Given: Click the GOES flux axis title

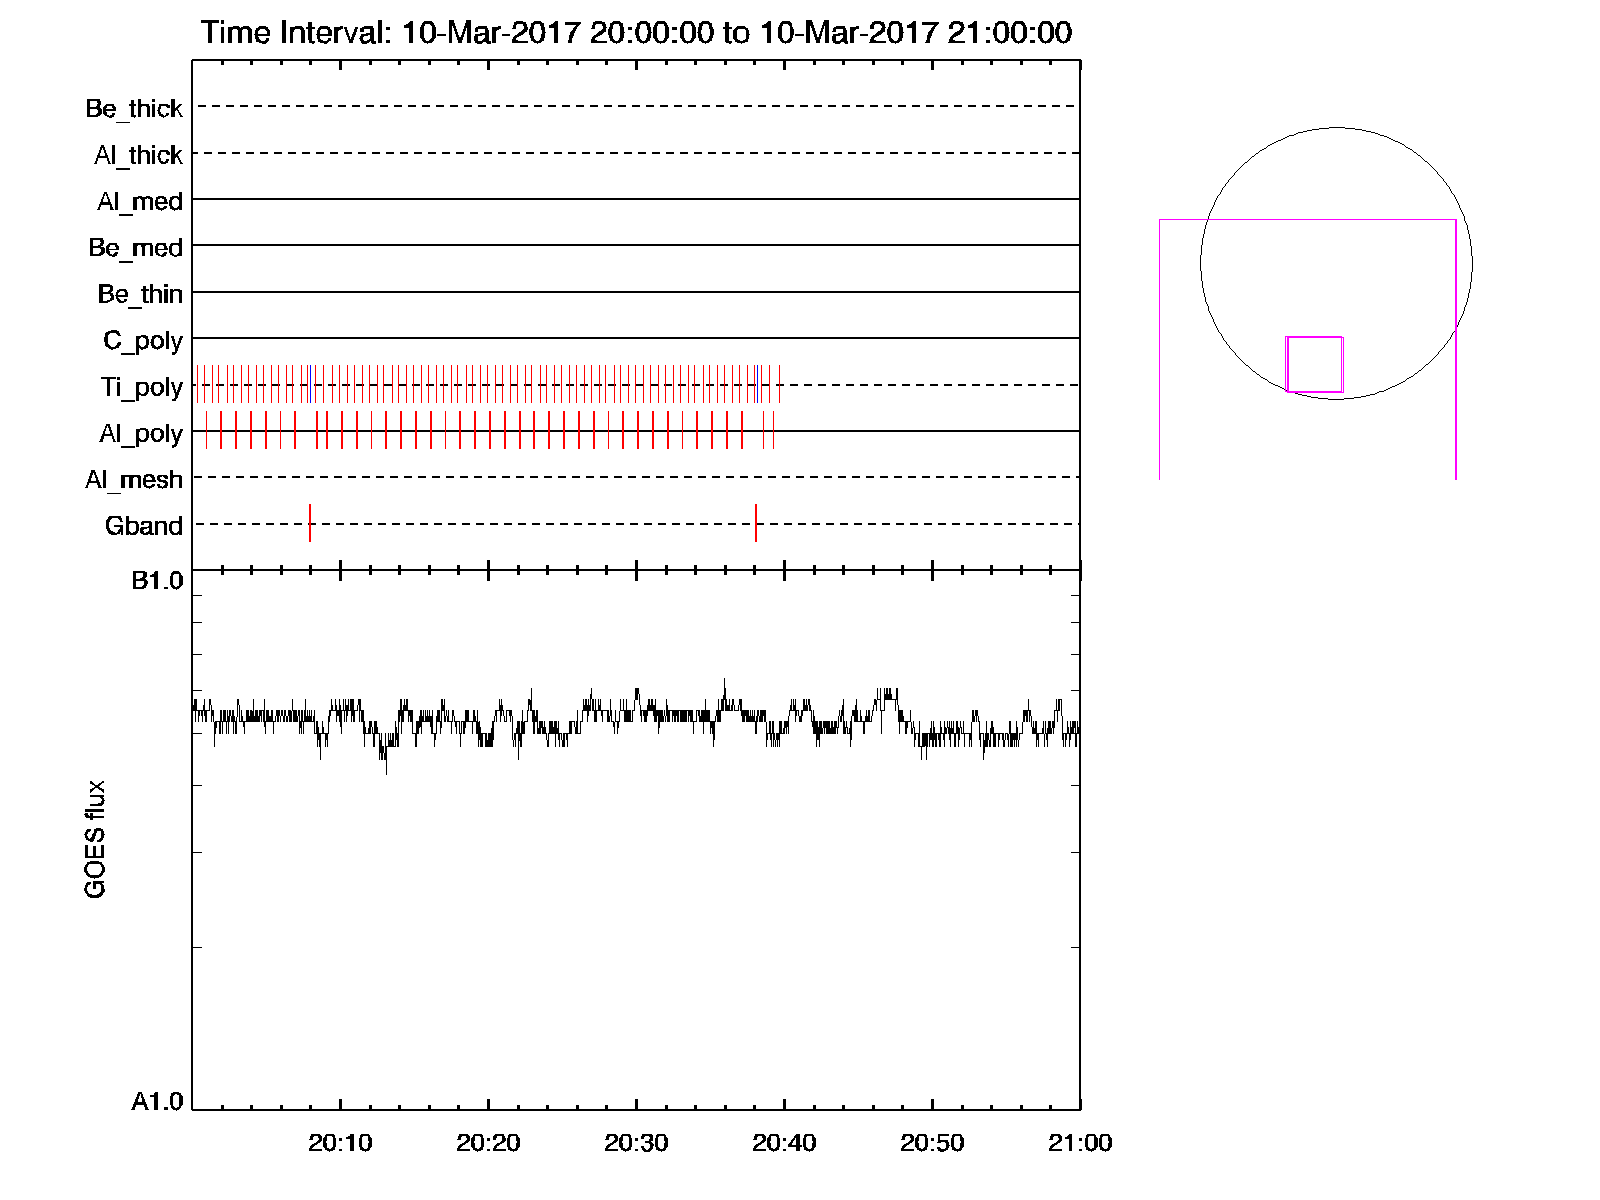Looking at the screenshot, I should pos(95,840).
